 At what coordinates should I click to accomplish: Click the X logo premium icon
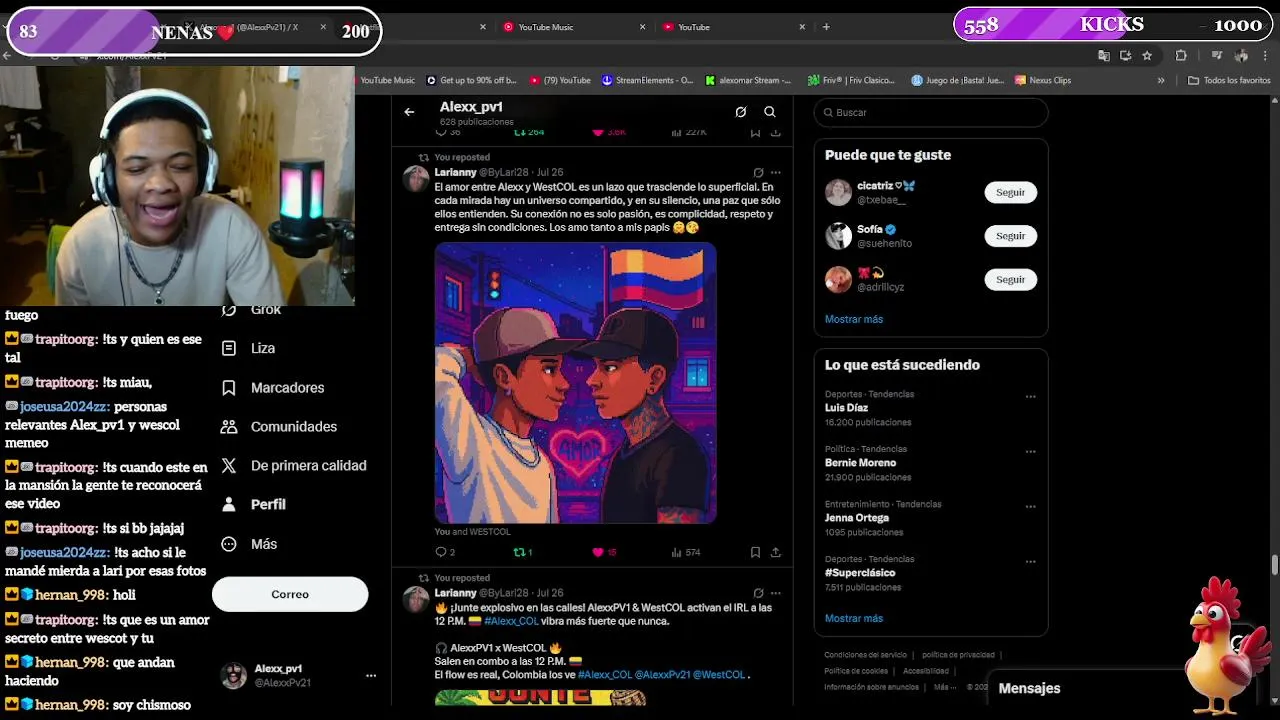pyautogui.click(x=229, y=465)
